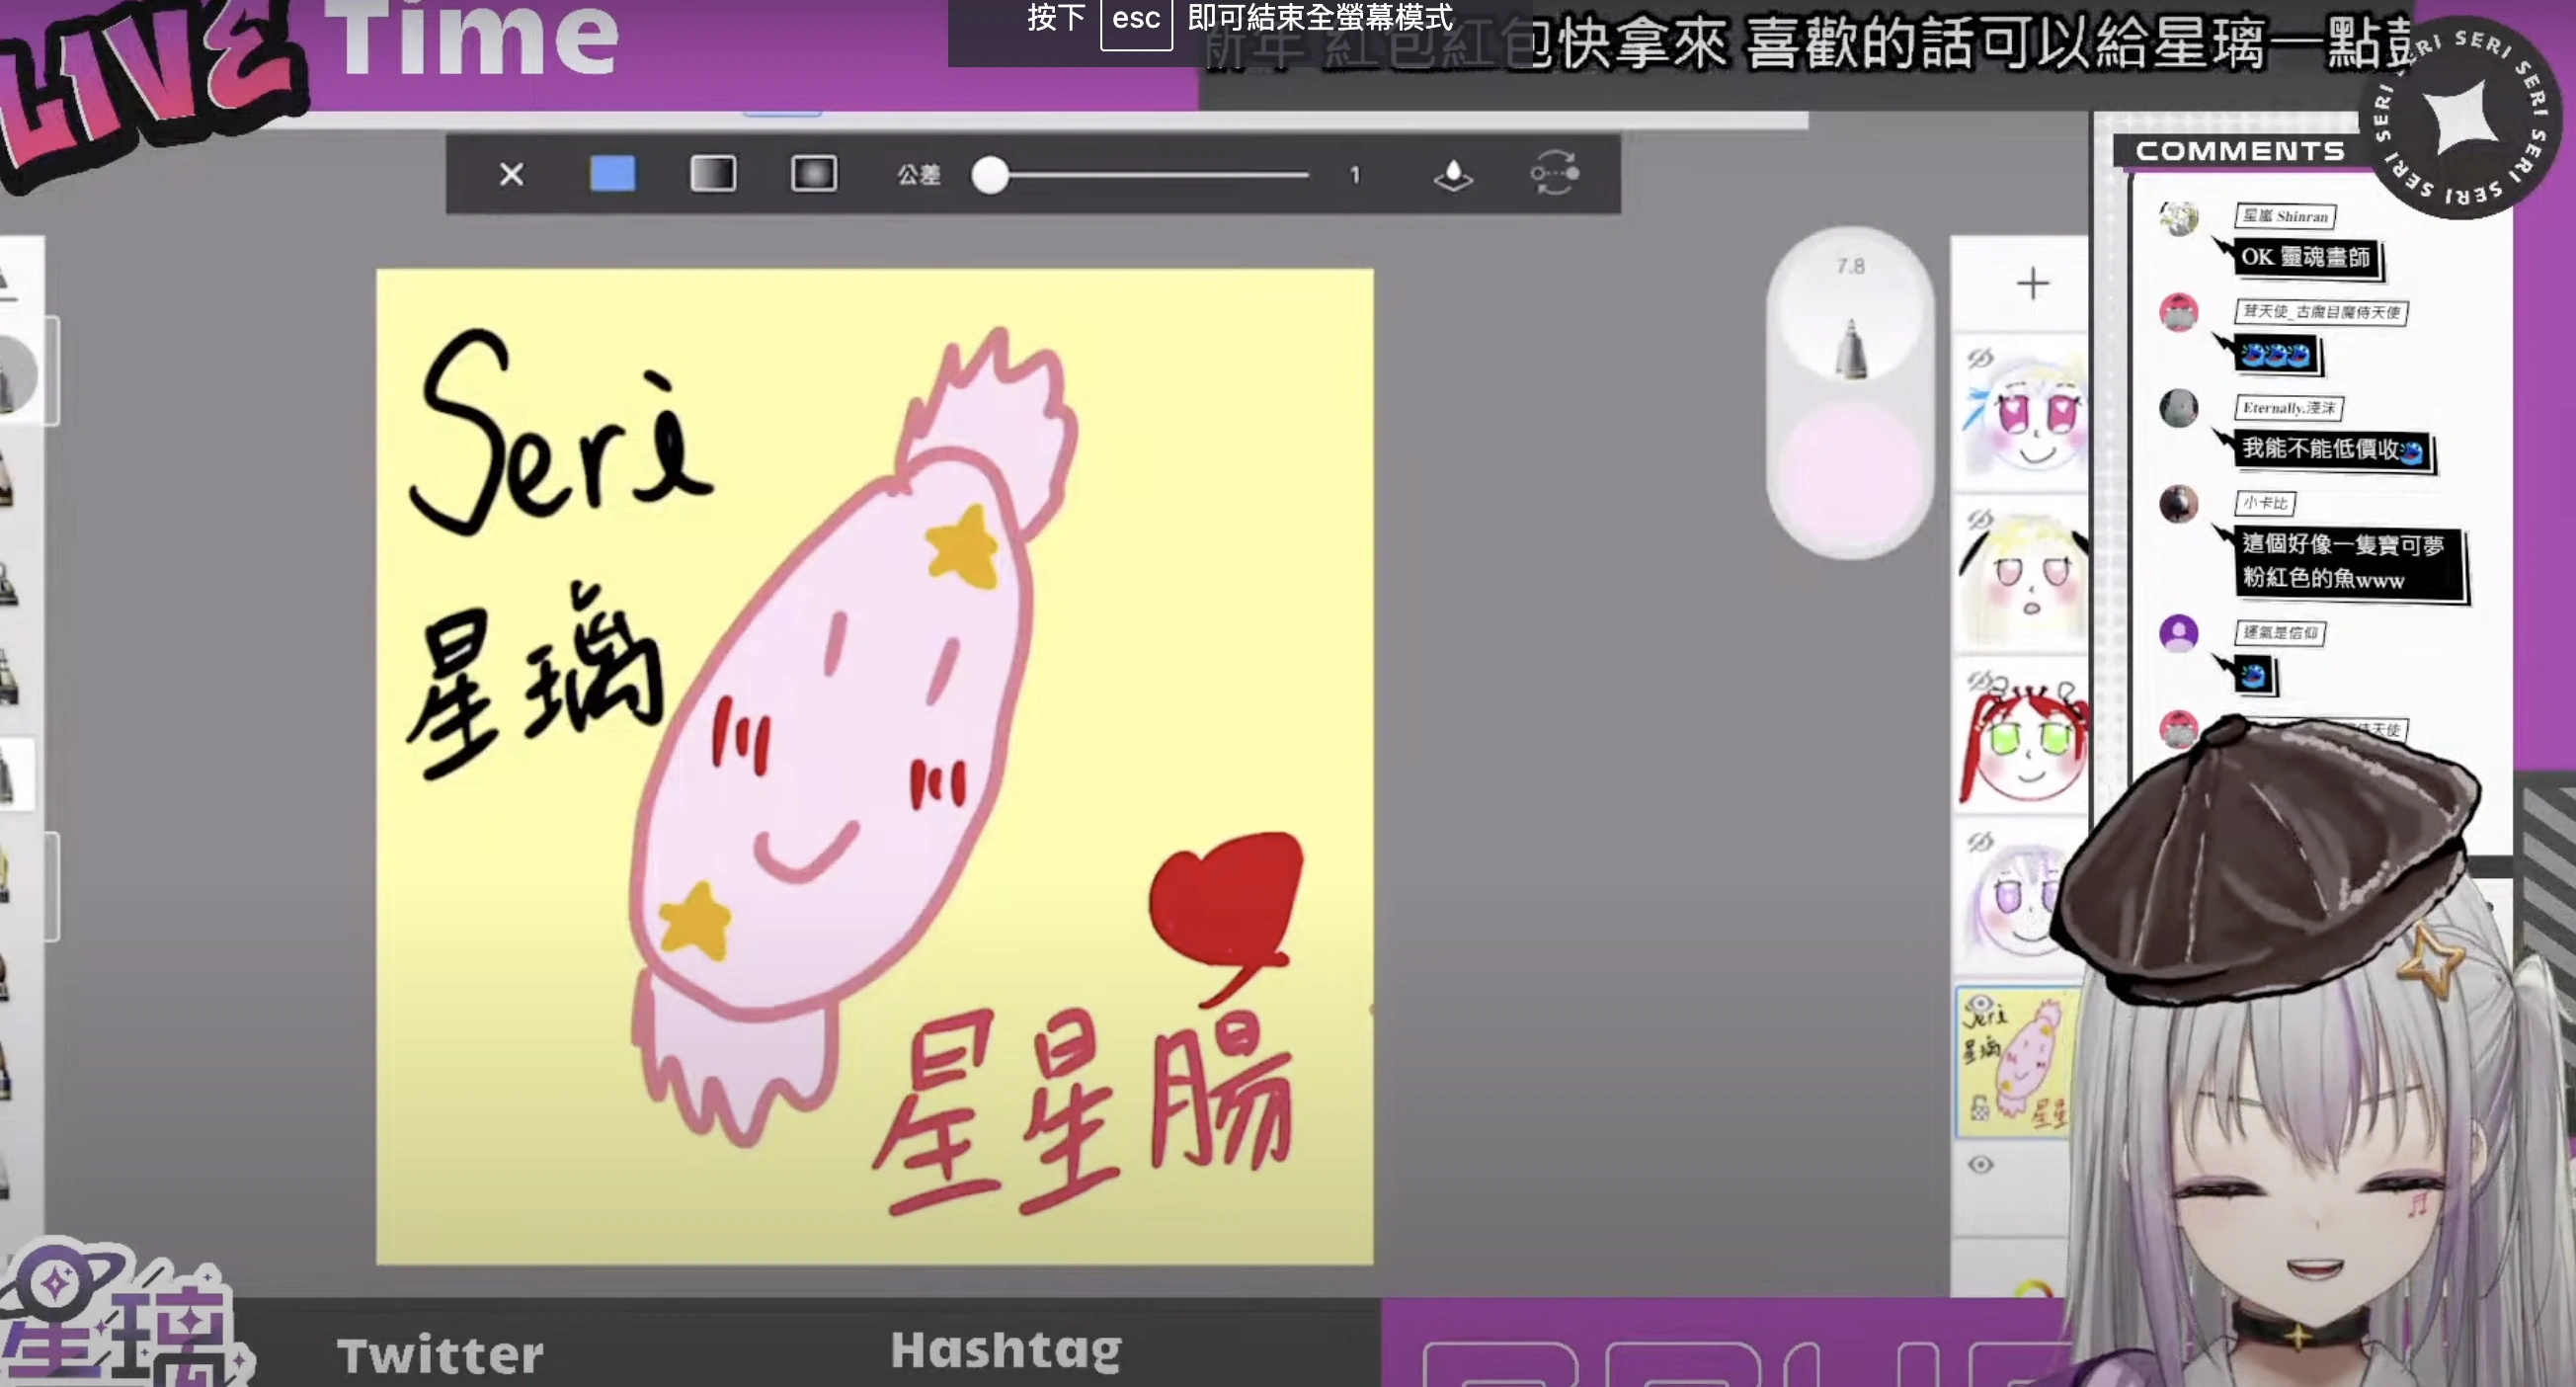This screenshot has height=1387, width=2576.
Task: Open the pink color puck
Action: click(x=1850, y=470)
